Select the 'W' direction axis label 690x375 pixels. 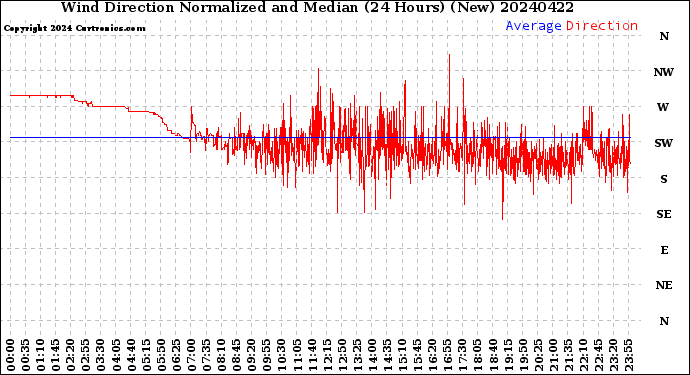tap(663, 107)
